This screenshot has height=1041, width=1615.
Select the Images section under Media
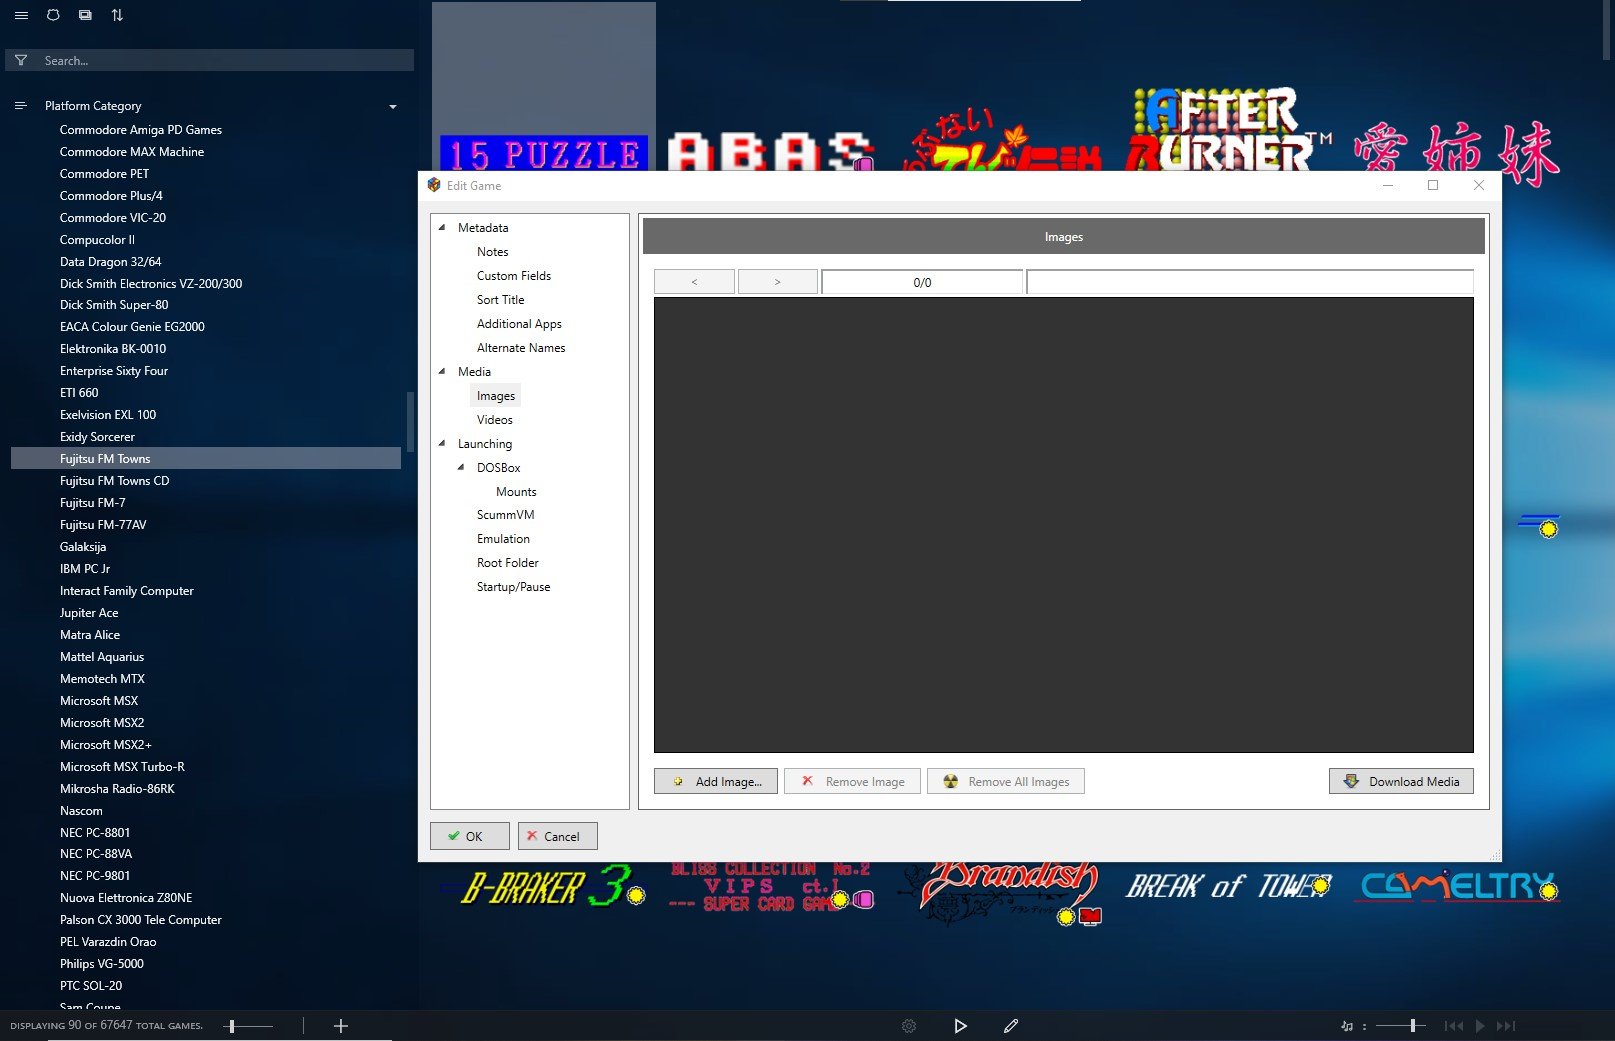click(x=496, y=396)
